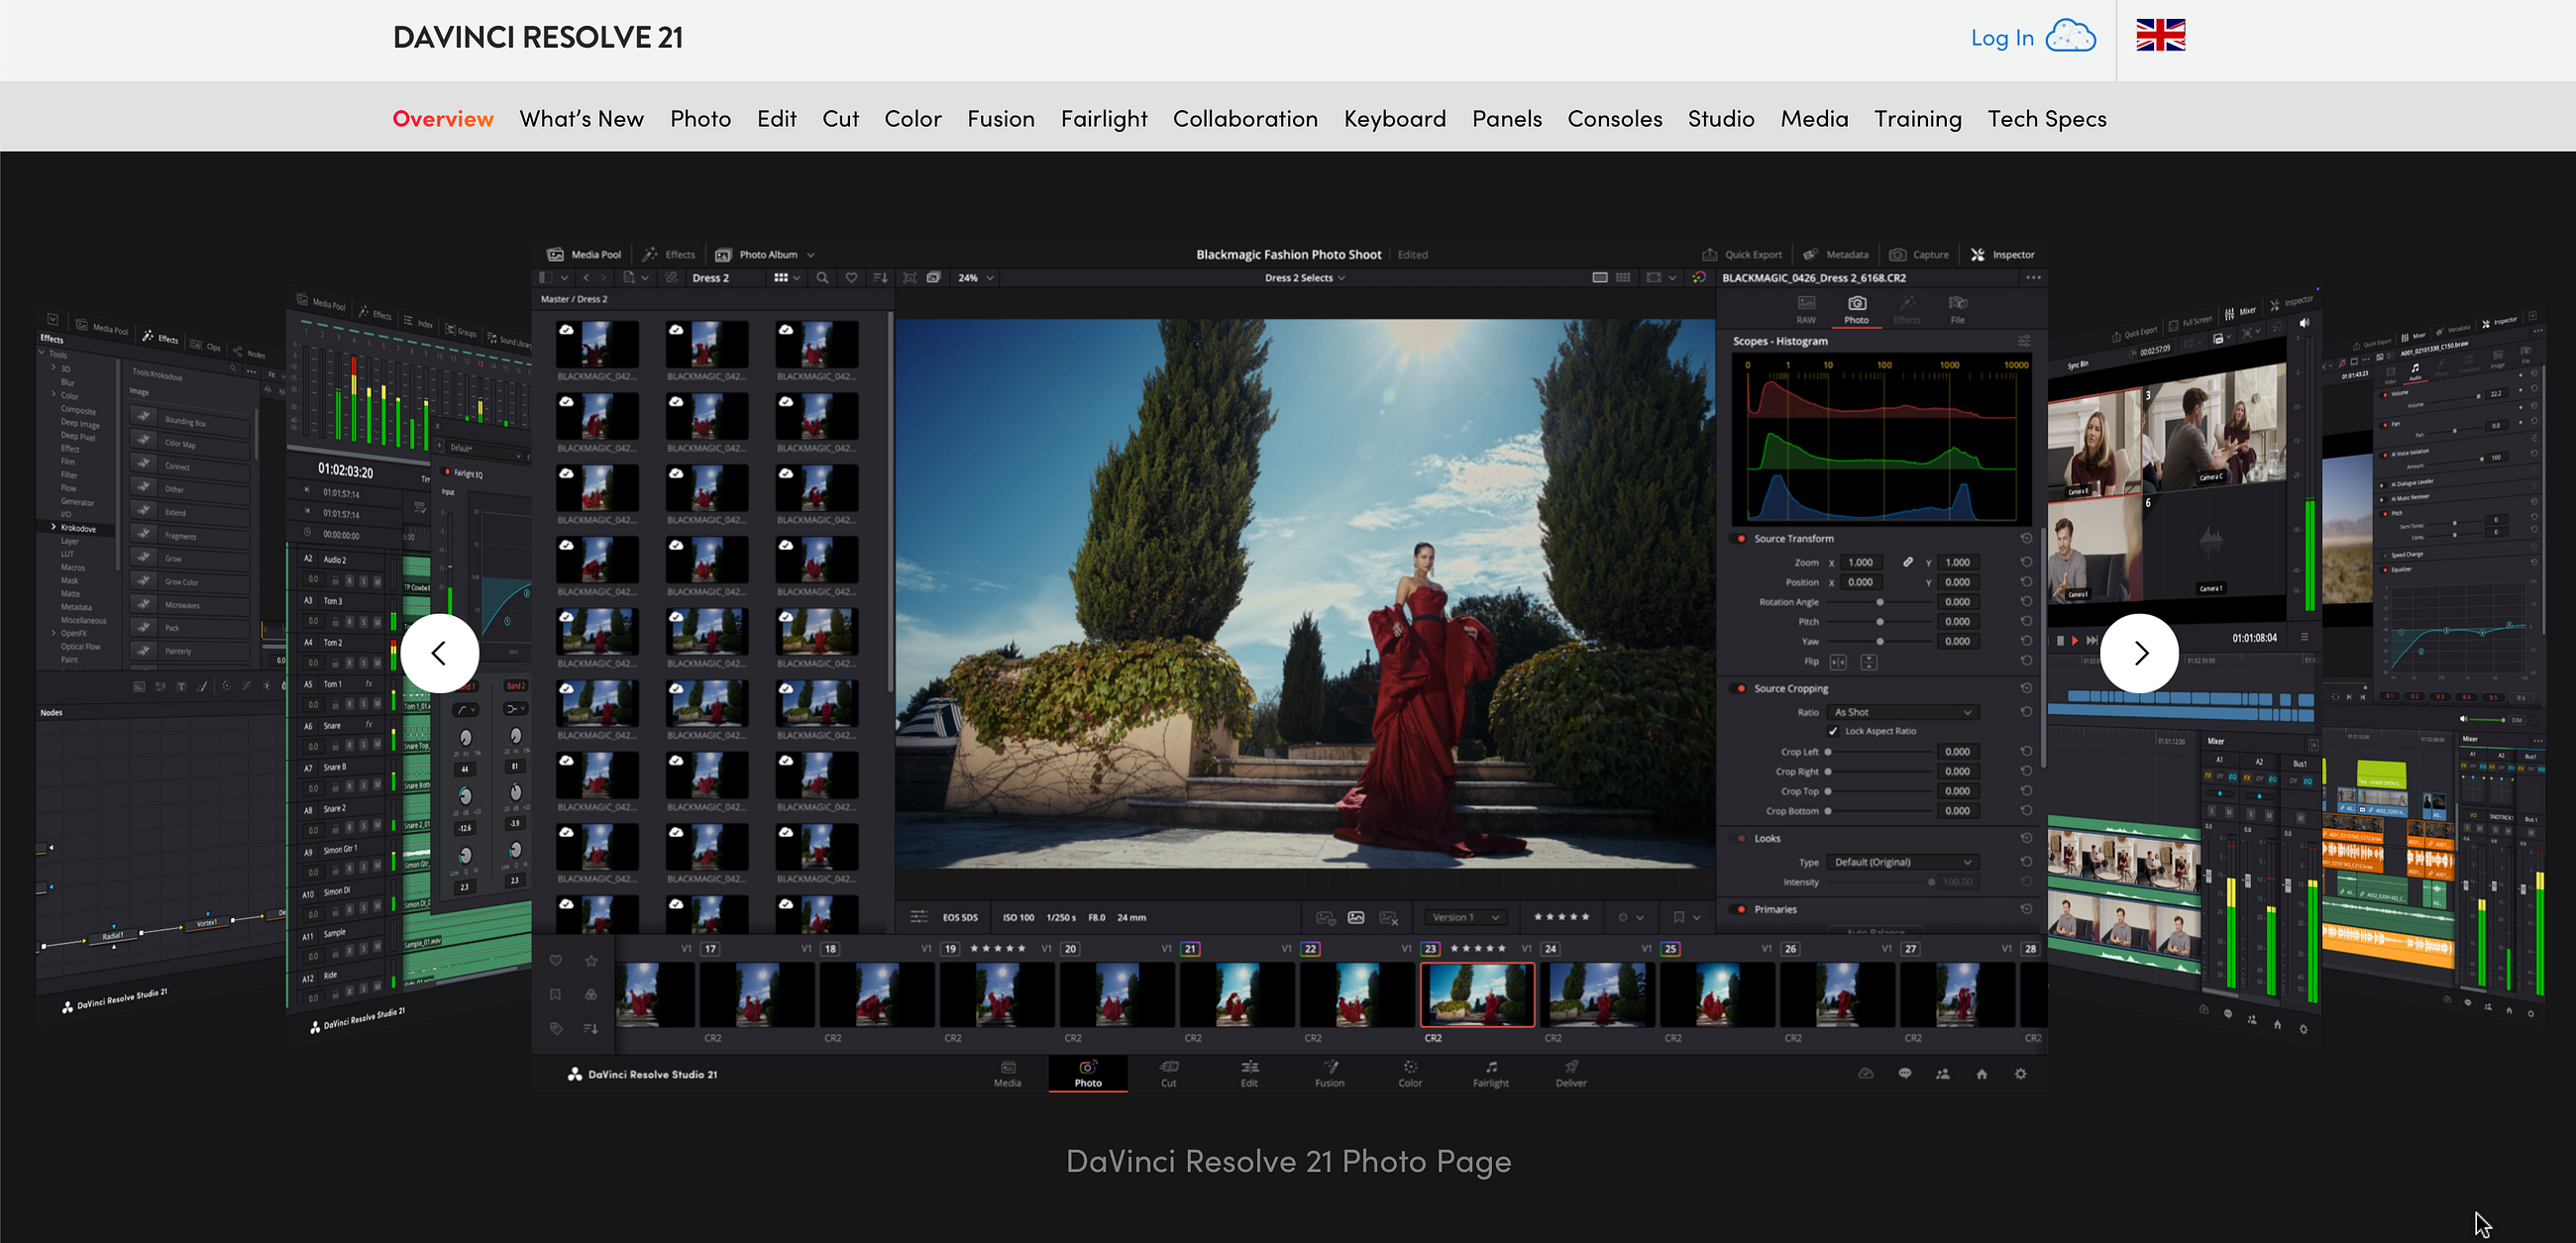Image resolution: width=2576 pixels, height=1243 pixels.
Task: Click Quick Export in the top toolbar
Action: [x=1742, y=254]
